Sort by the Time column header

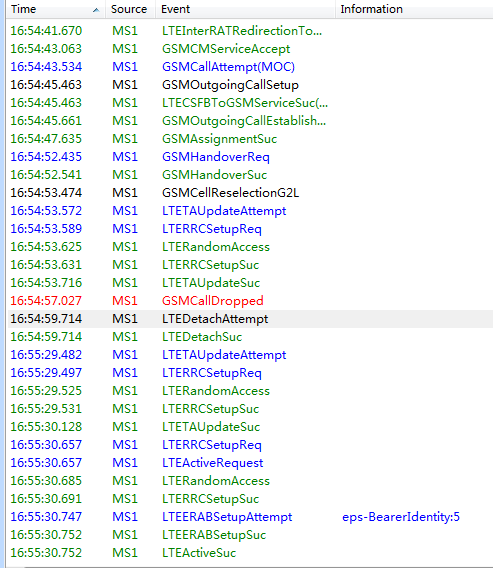(55, 9)
